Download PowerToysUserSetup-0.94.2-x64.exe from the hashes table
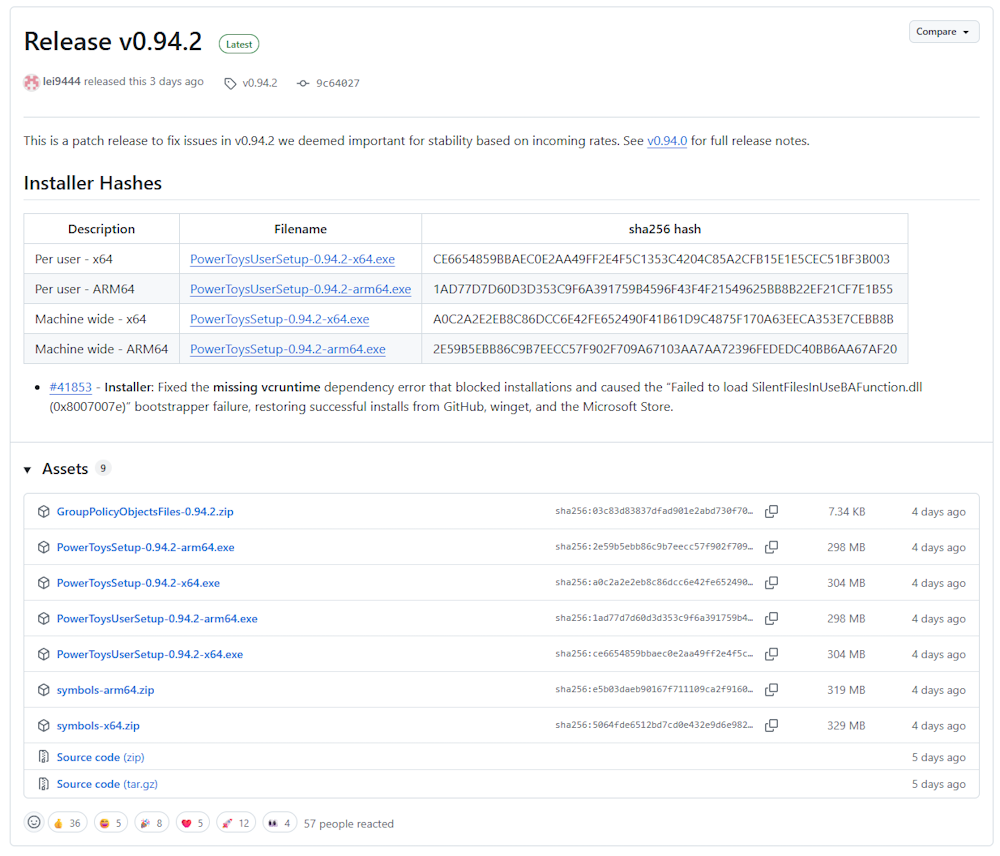The height and width of the screenshot is (856, 1000). pos(292,259)
